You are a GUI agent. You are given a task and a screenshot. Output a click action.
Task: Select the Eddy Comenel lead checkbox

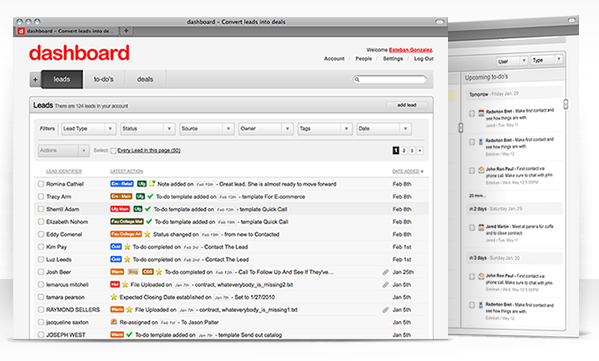coord(41,234)
